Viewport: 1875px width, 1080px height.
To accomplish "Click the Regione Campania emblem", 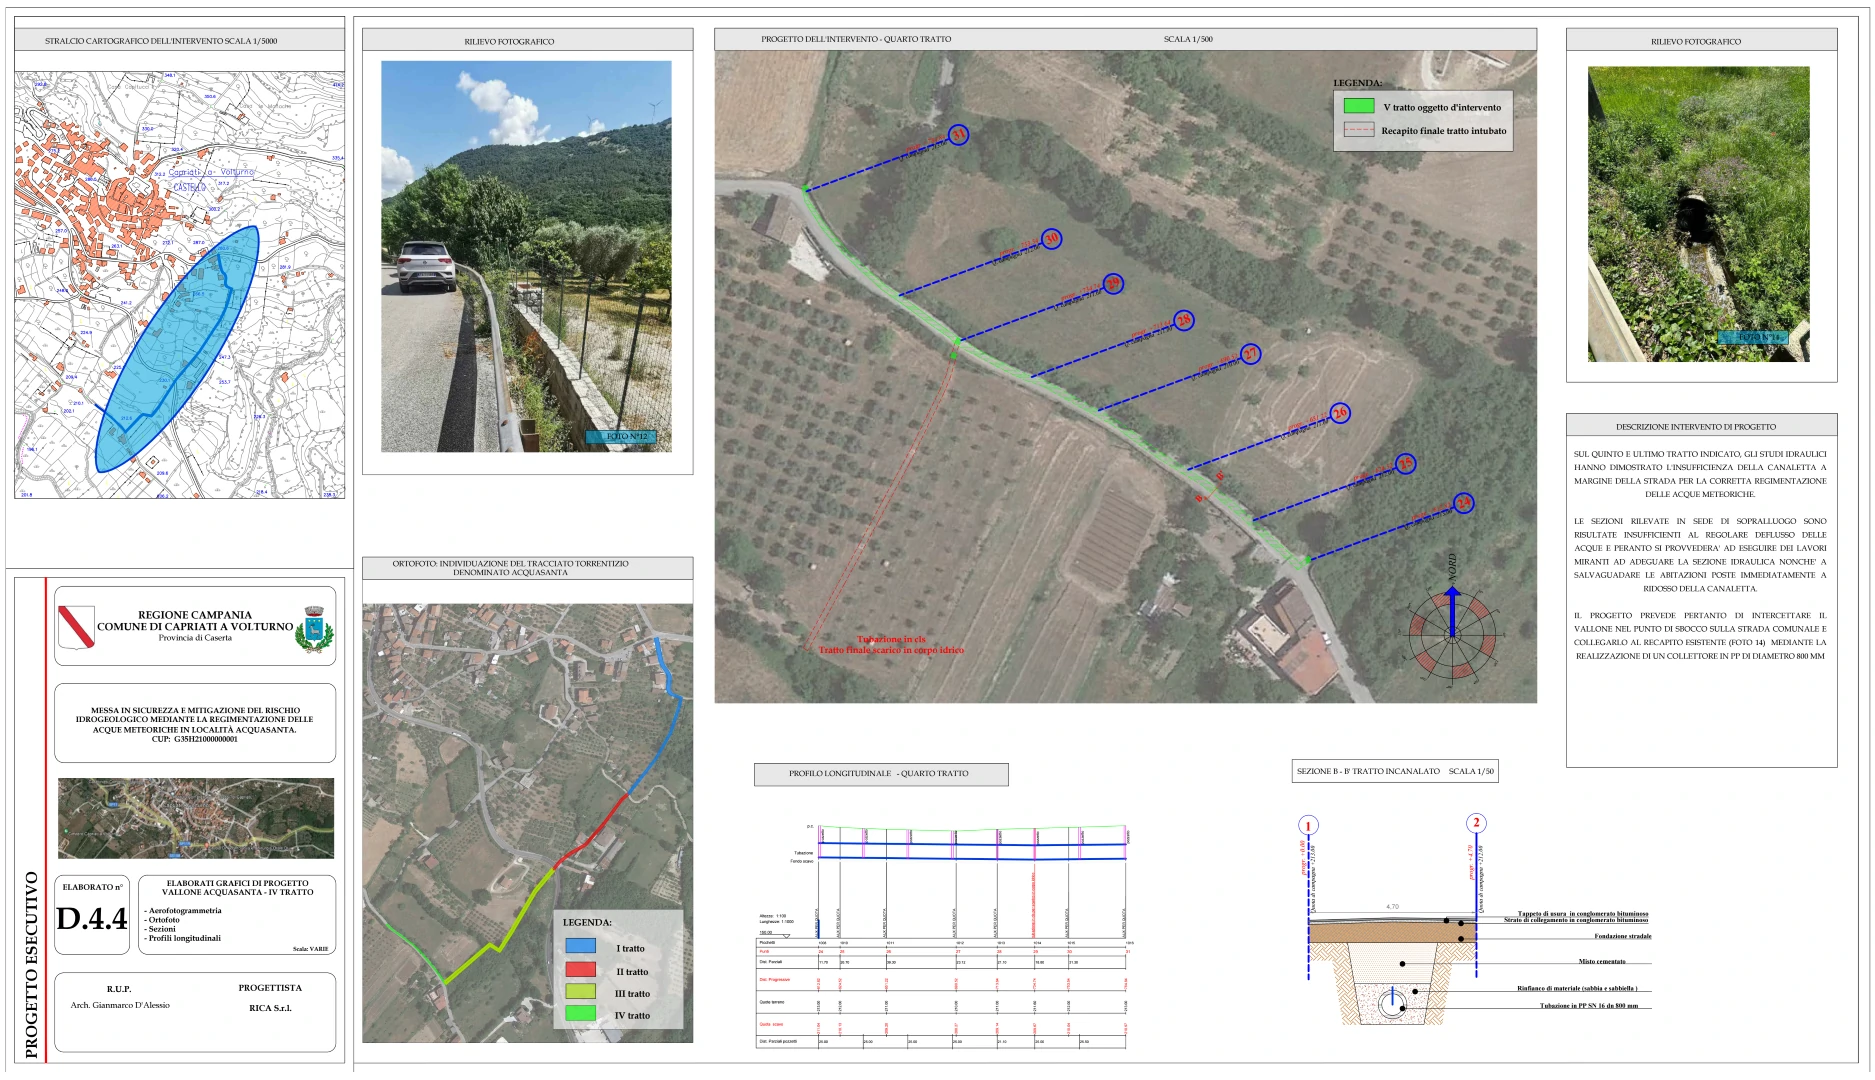I will 76,627.
